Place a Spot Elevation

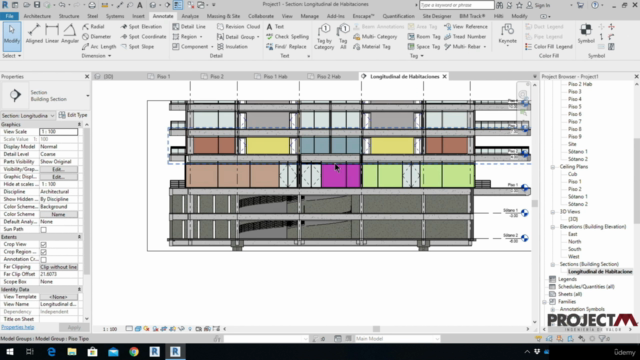141,27
